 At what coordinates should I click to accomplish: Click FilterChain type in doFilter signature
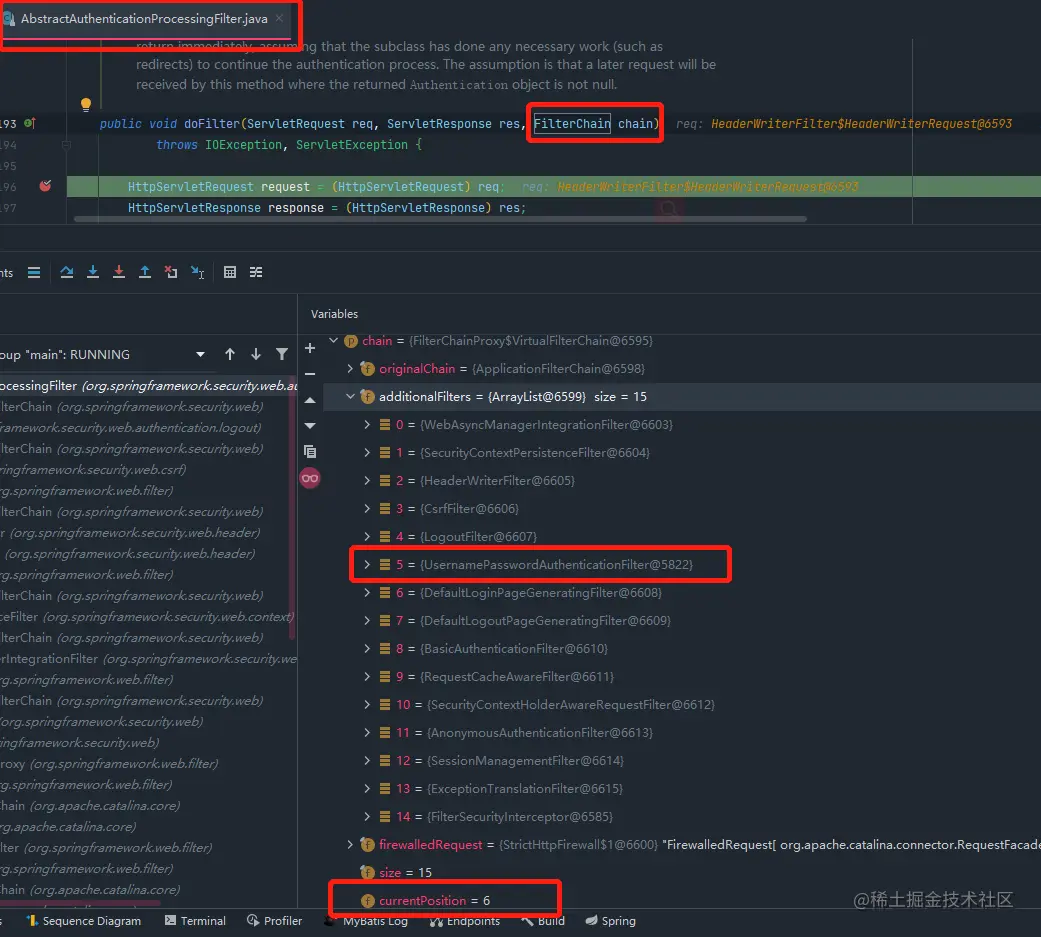point(572,124)
